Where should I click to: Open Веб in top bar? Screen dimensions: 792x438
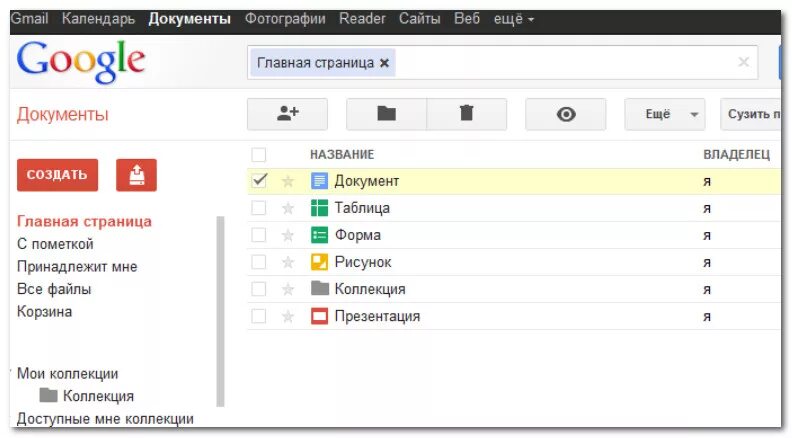pos(467,19)
